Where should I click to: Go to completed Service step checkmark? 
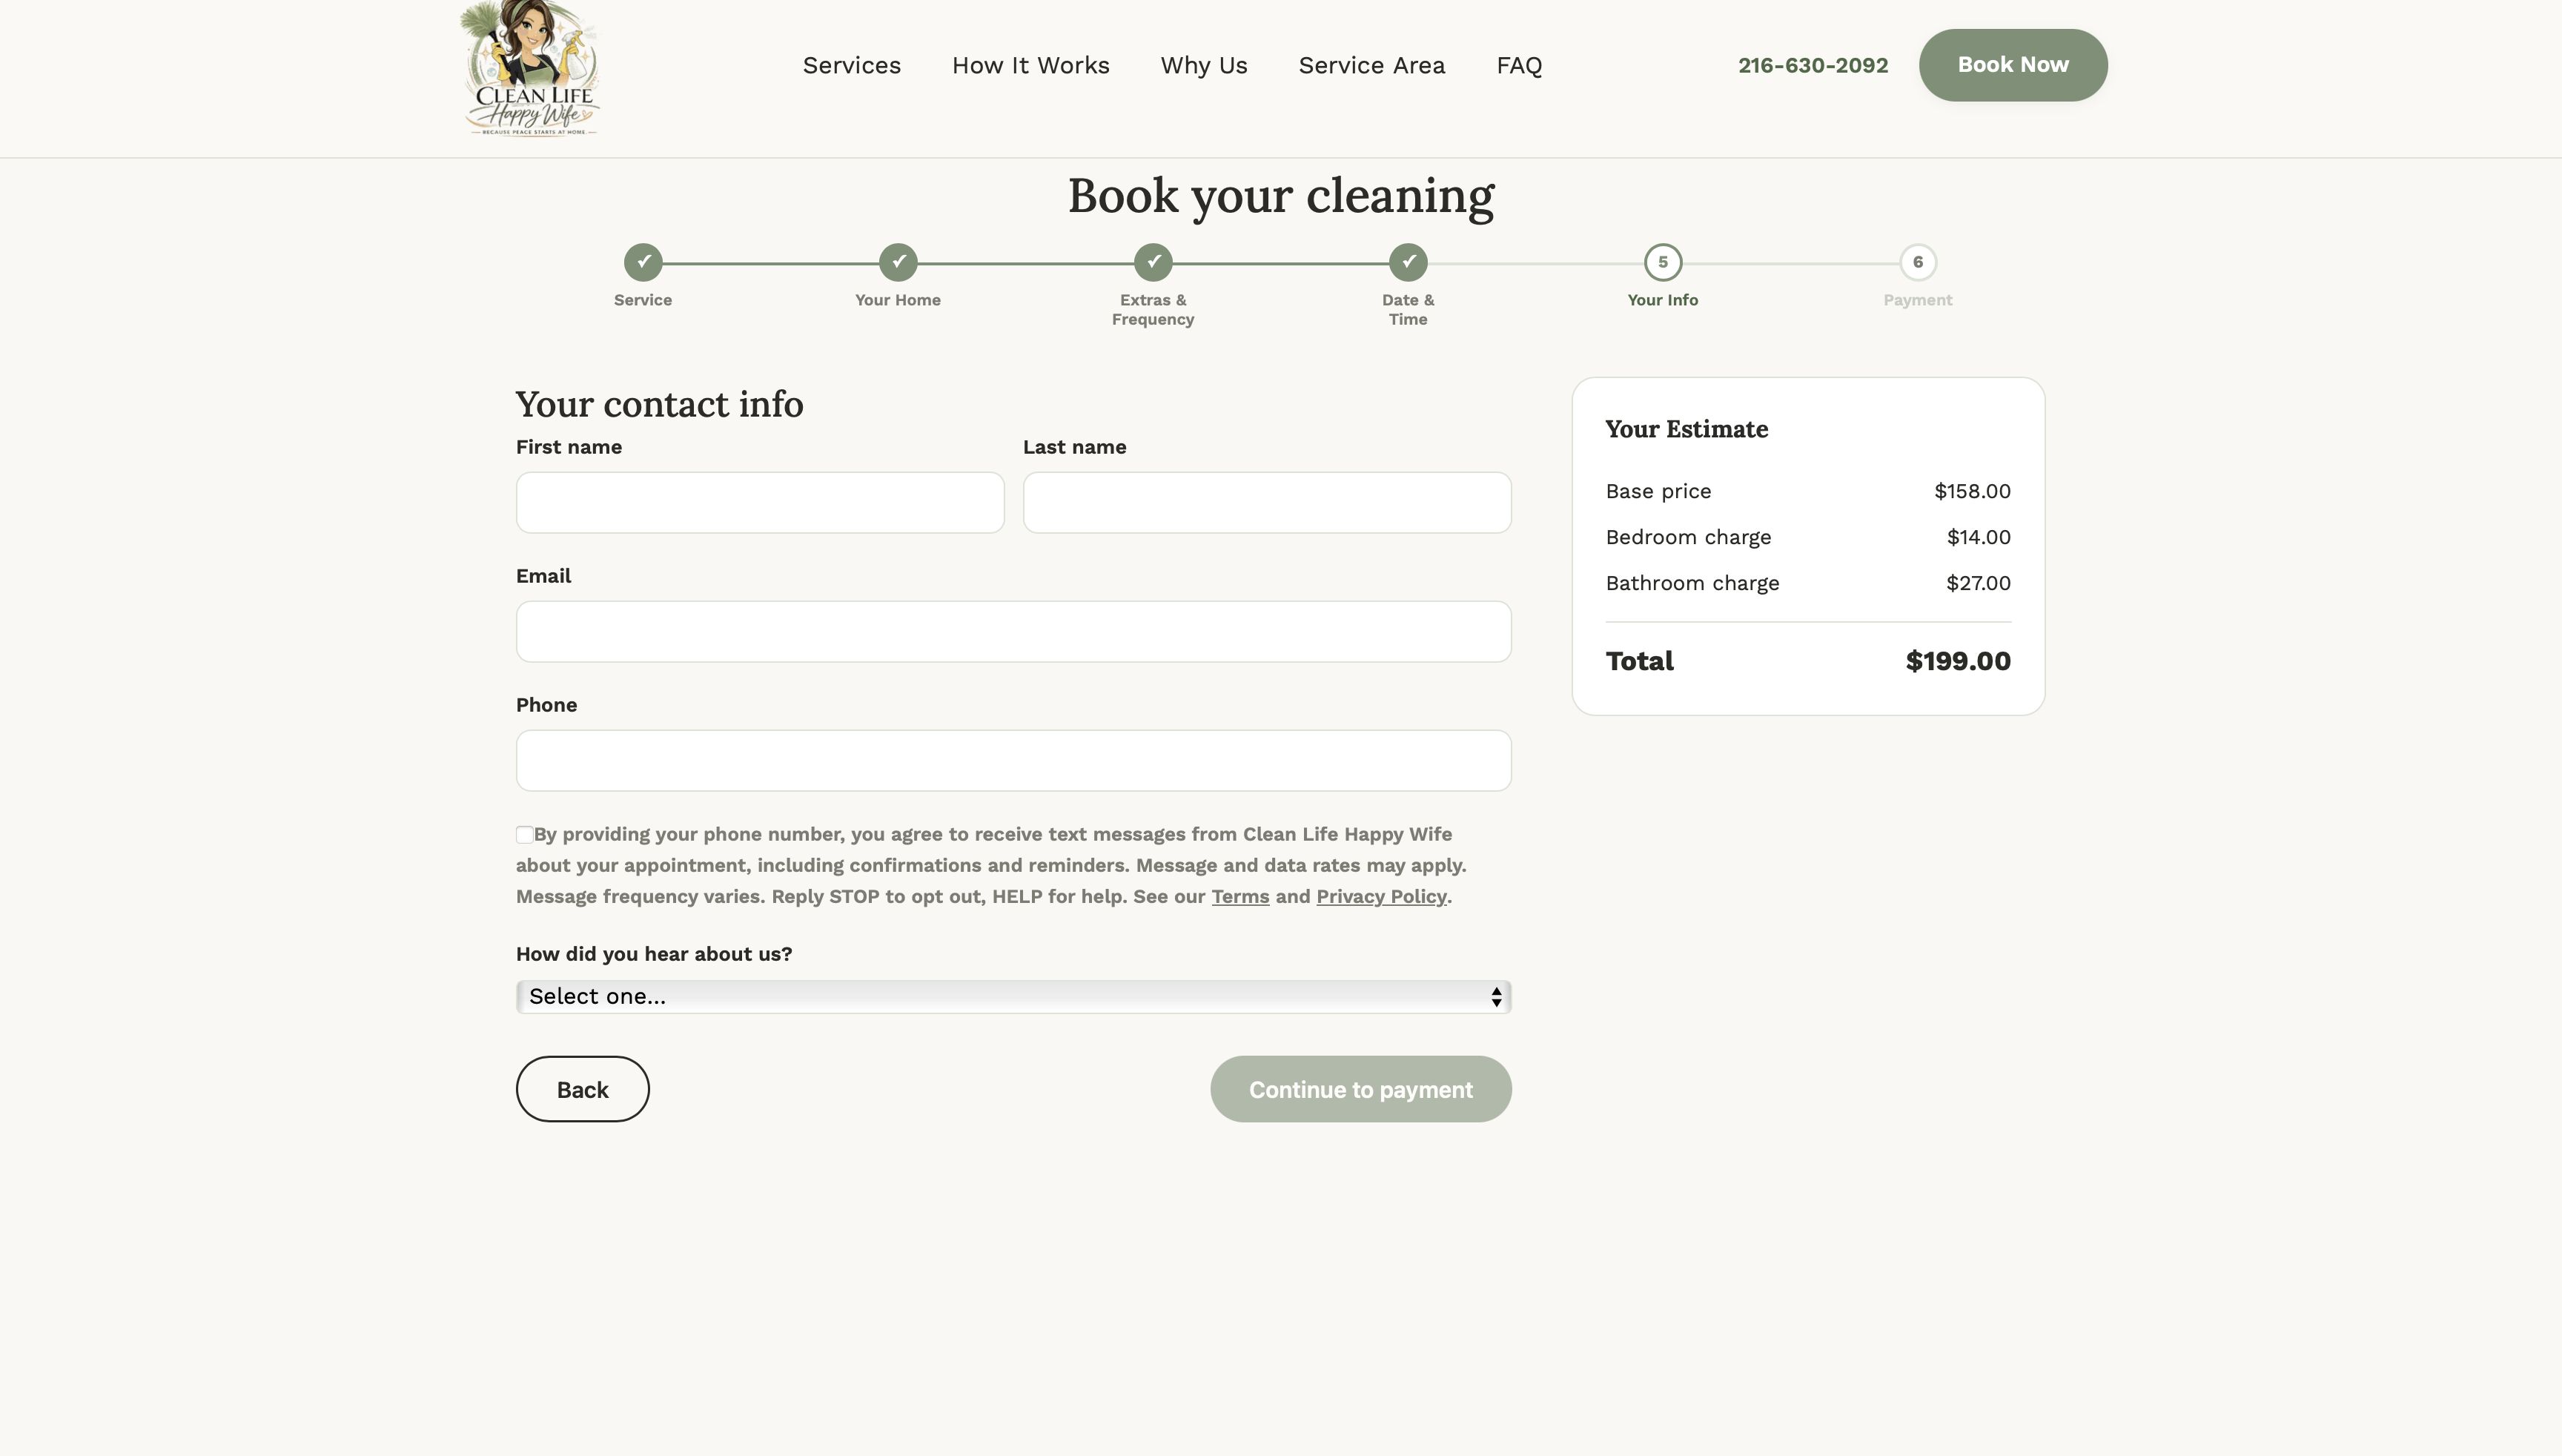click(643, 263)
